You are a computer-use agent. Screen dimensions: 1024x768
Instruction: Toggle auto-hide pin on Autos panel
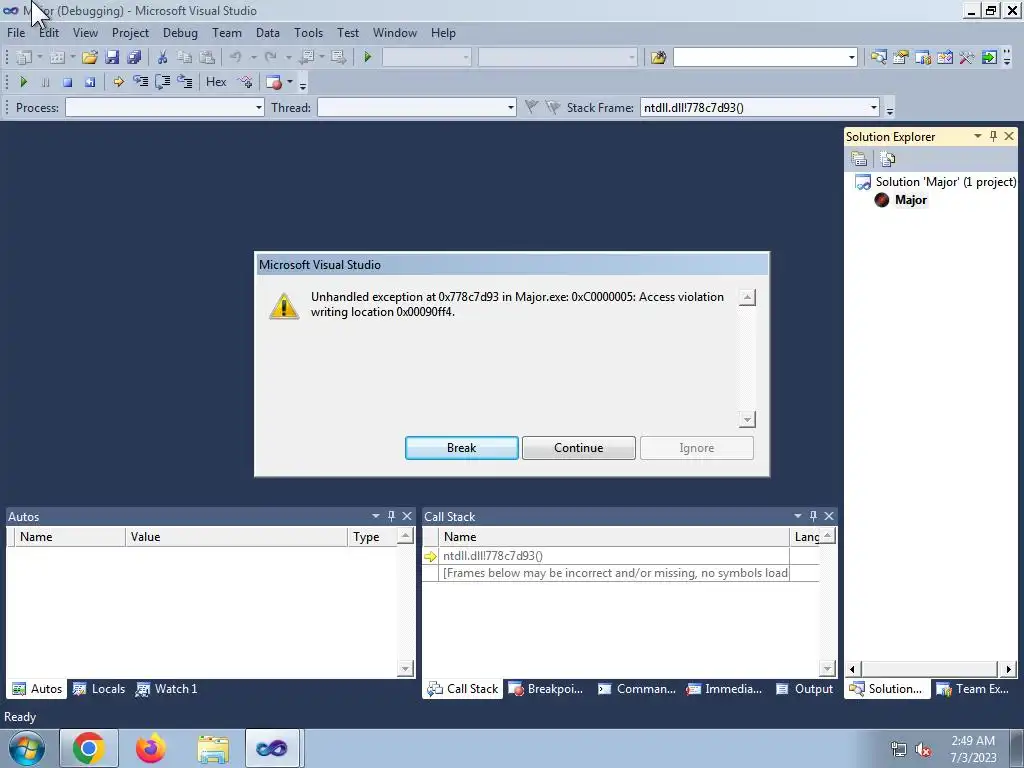point(391,516)
